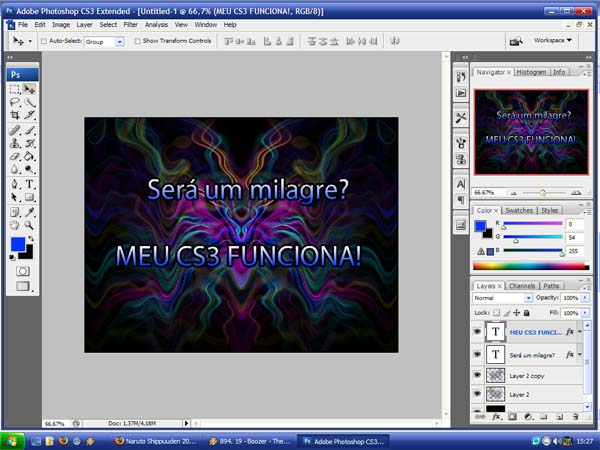
Task: Open the tool preset picker arrow
Action: click(x=30, y=41)
